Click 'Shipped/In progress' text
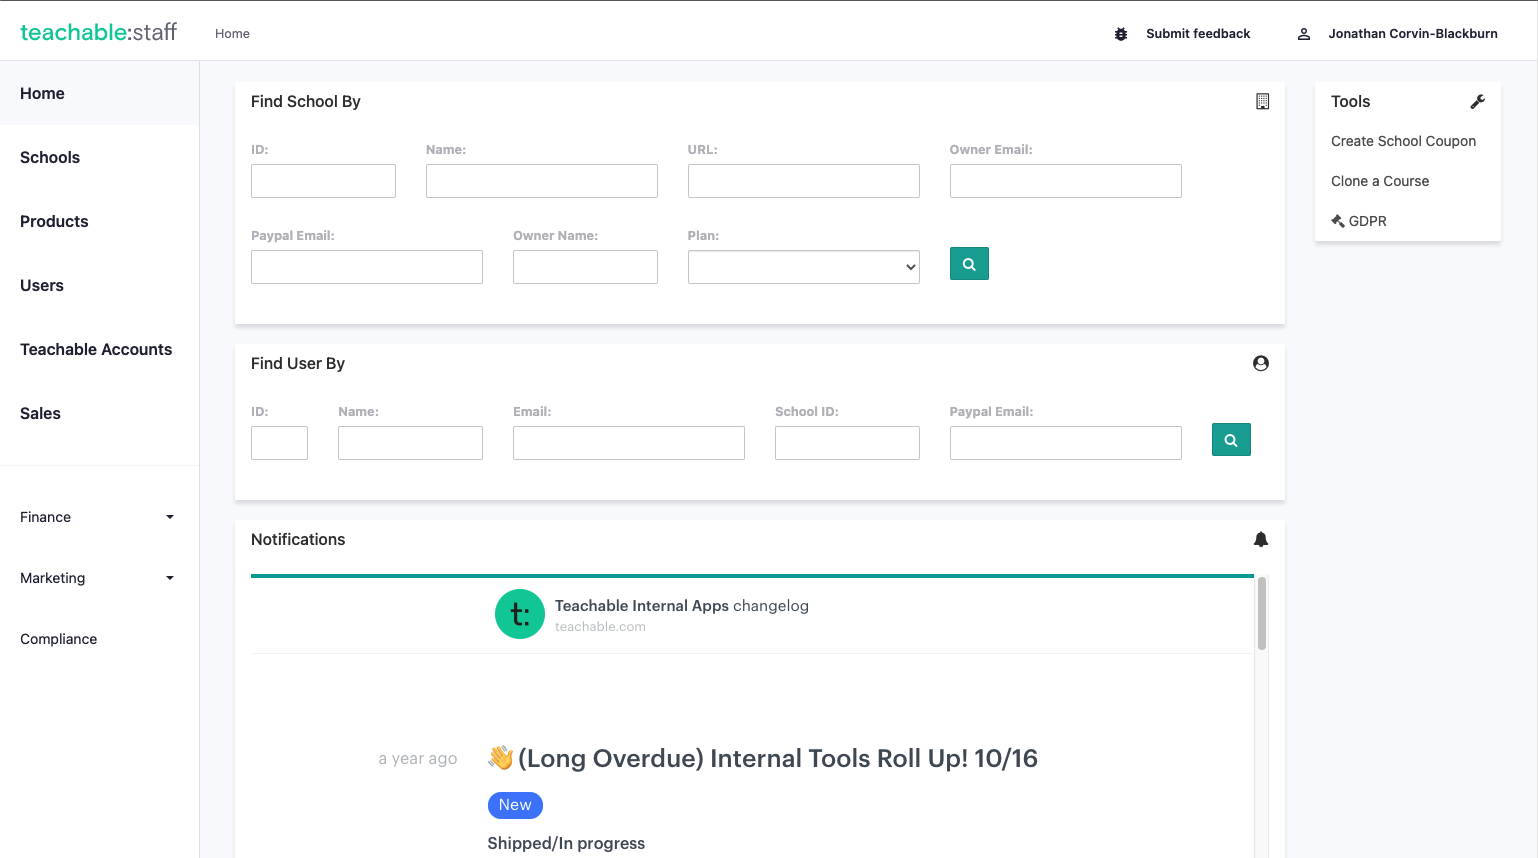Screen dimensions: 1538x858 [x=566, y=843]
